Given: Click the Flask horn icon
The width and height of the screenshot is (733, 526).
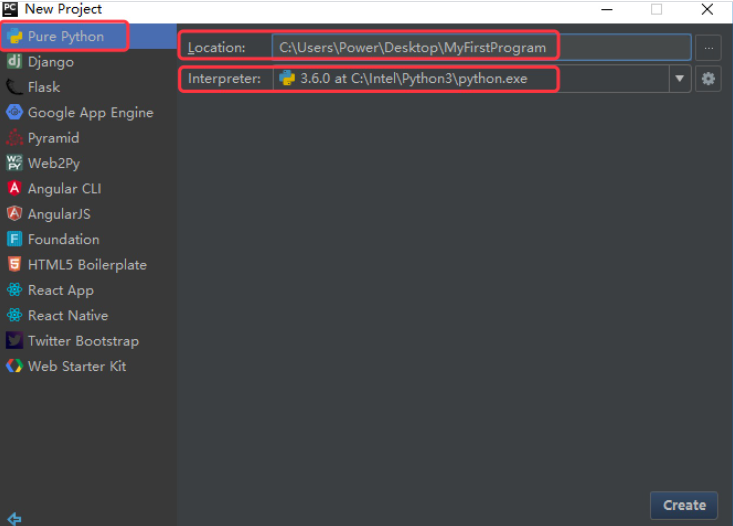Looking at the screenshot, I should pyautogui.click(x=14, y=87).
